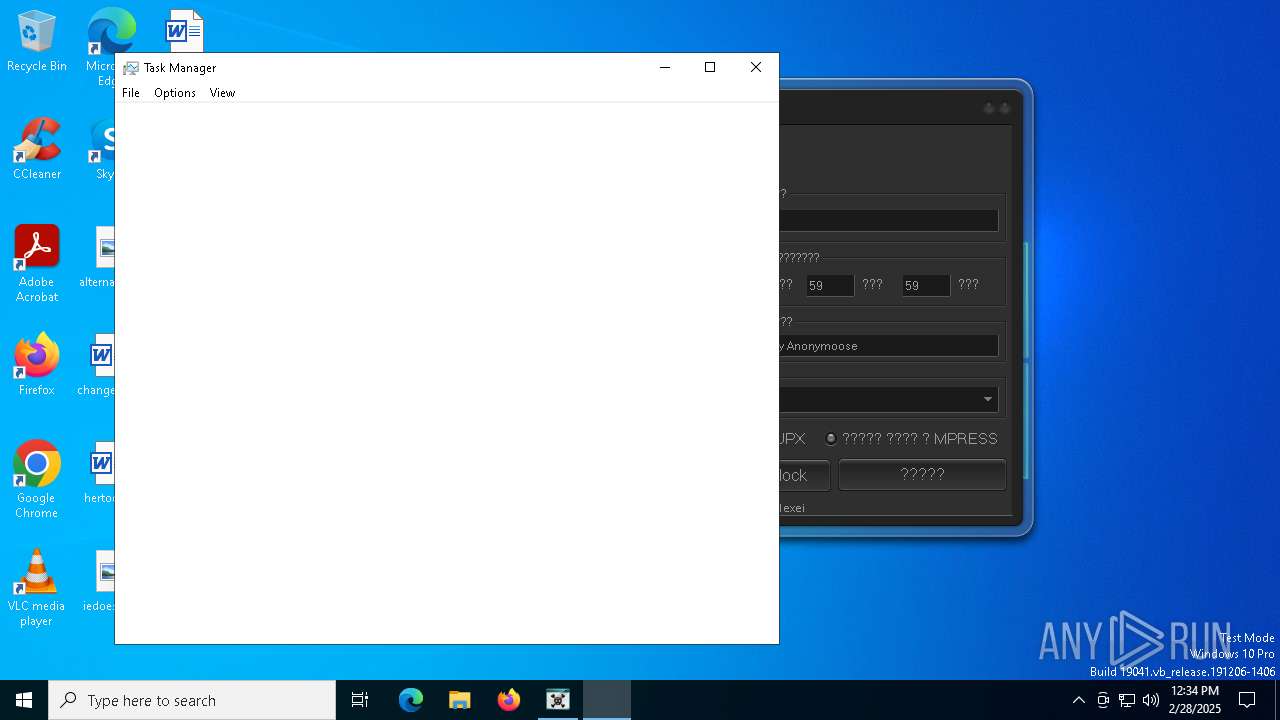Select the Google Chrome desktop shortcut
This screenshot has height=720, width=1280.
pyautogui.click(x=36, y=480)
